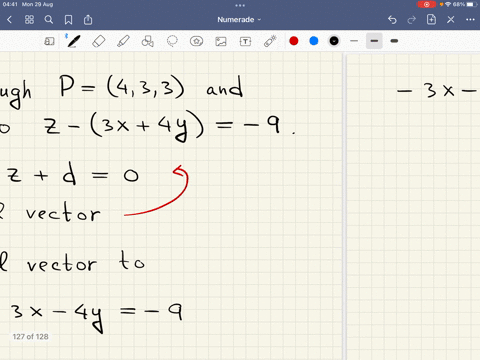
Task: Choose the red pen color
Action: pyautogui.click(x=294, y=41)
